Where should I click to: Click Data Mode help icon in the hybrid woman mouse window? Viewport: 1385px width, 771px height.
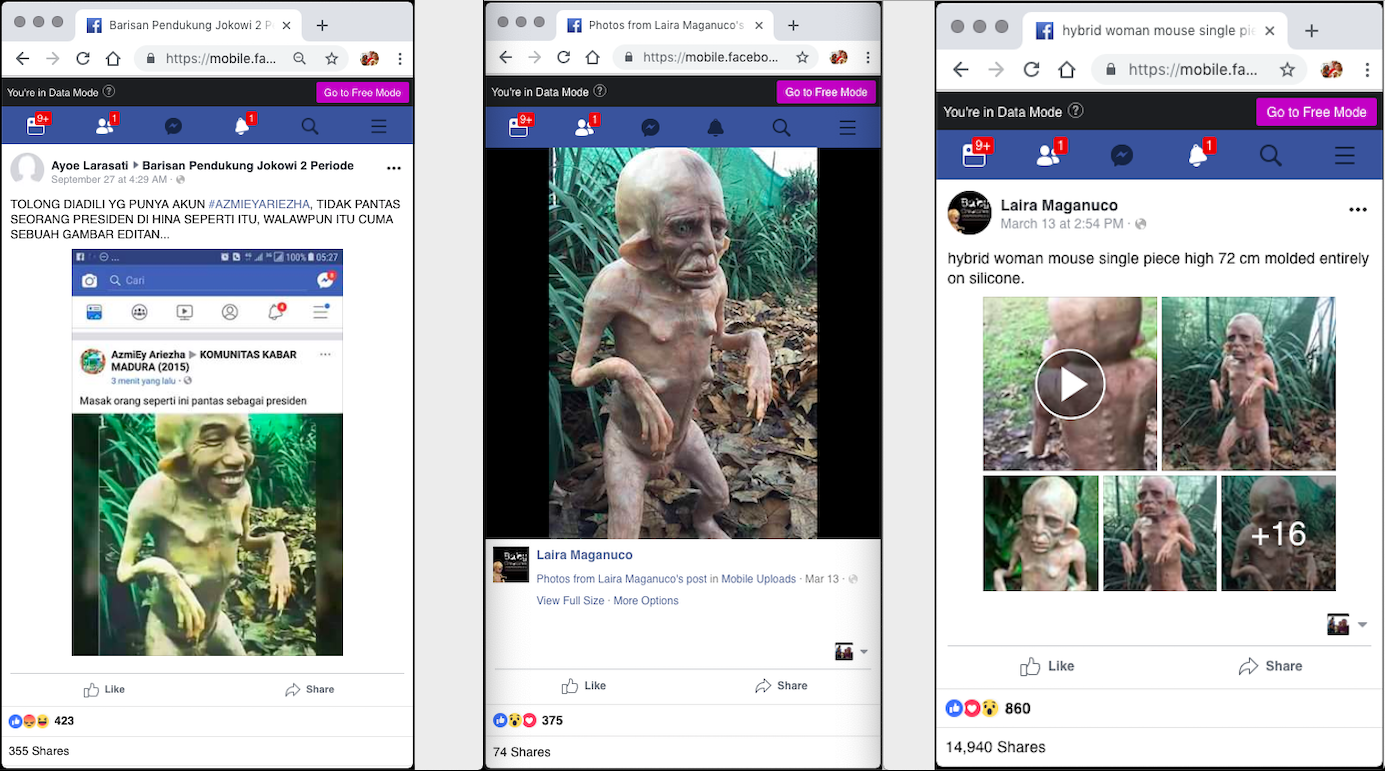tap(1075, 111)
